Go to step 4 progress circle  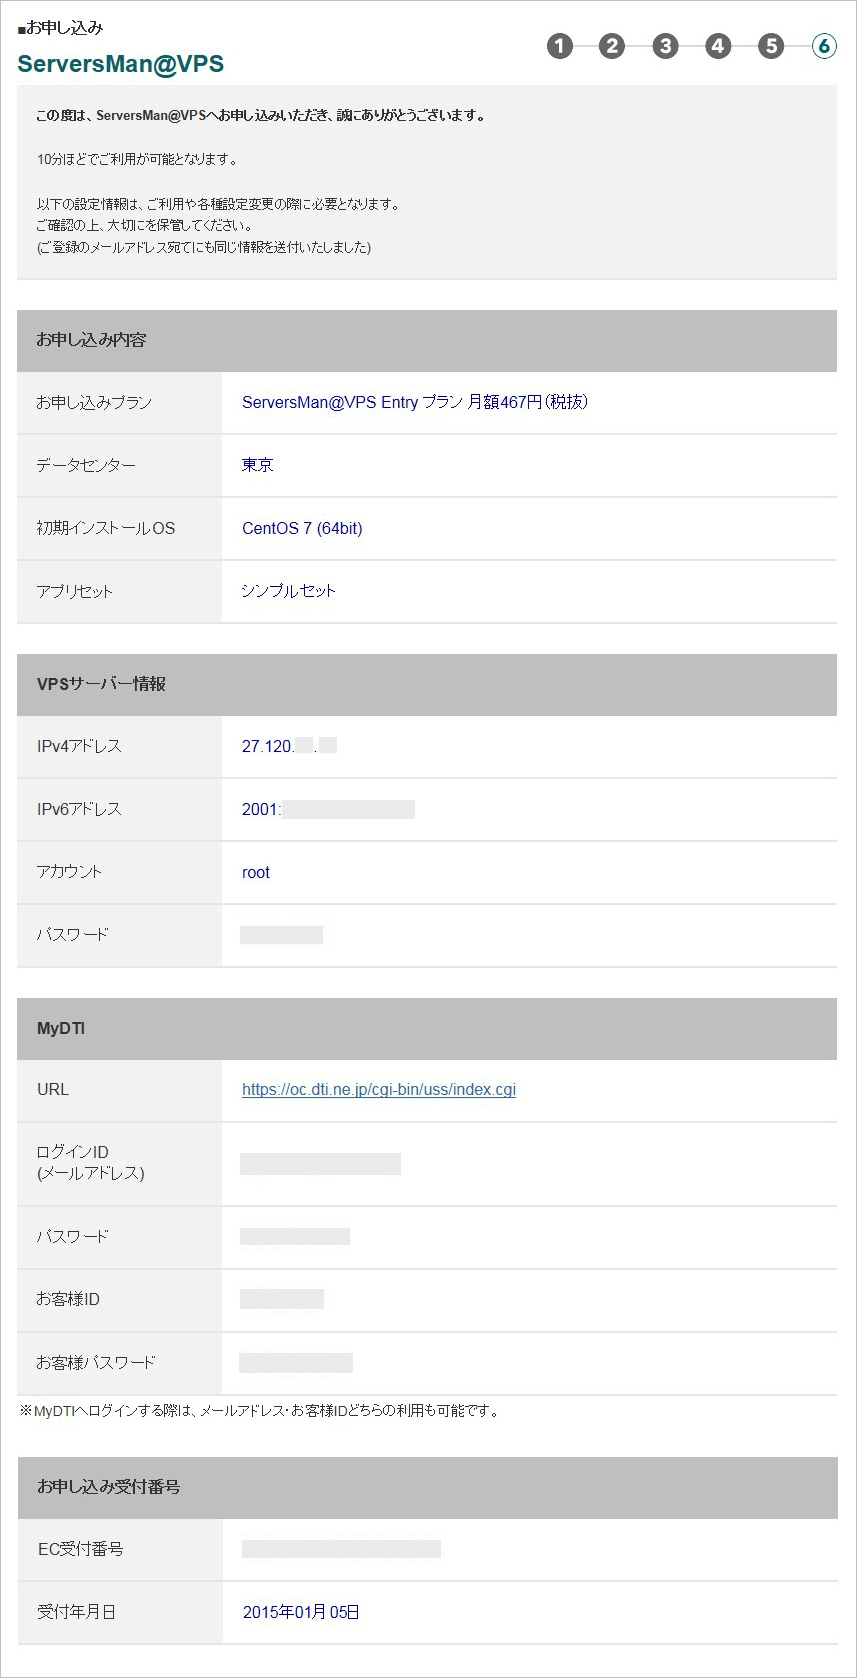718,46
